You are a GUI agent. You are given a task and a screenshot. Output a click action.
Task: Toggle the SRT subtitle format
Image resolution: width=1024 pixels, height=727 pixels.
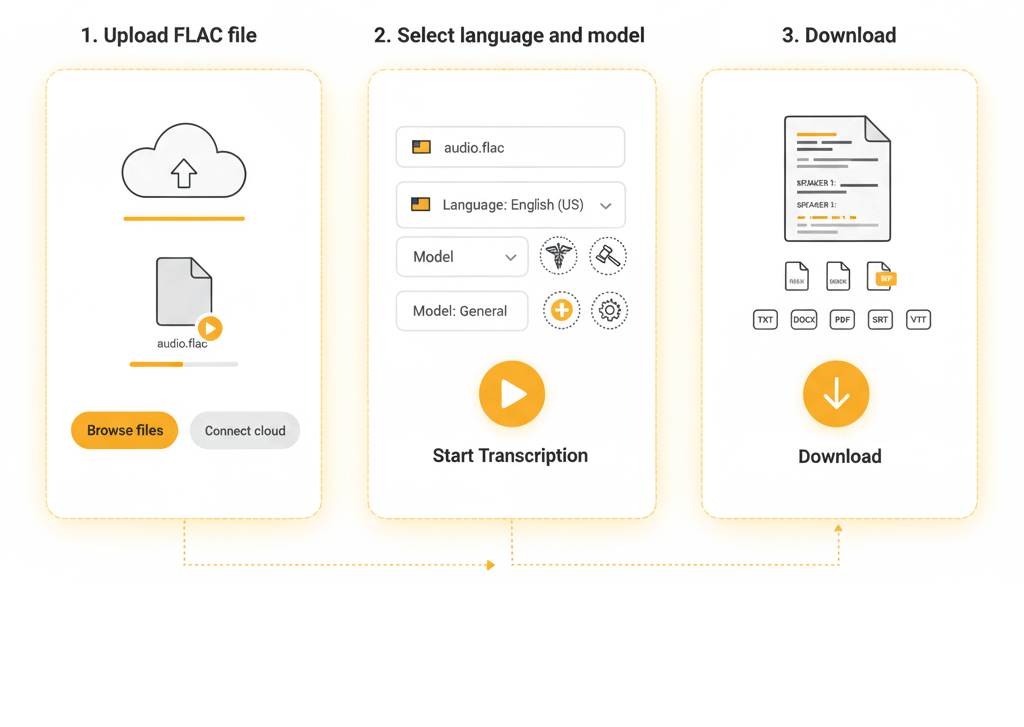(x=880, y=319)
